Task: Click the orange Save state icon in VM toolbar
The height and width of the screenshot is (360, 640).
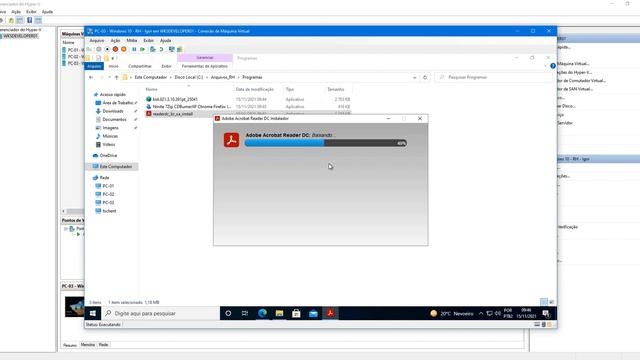Action: (124, 49)
